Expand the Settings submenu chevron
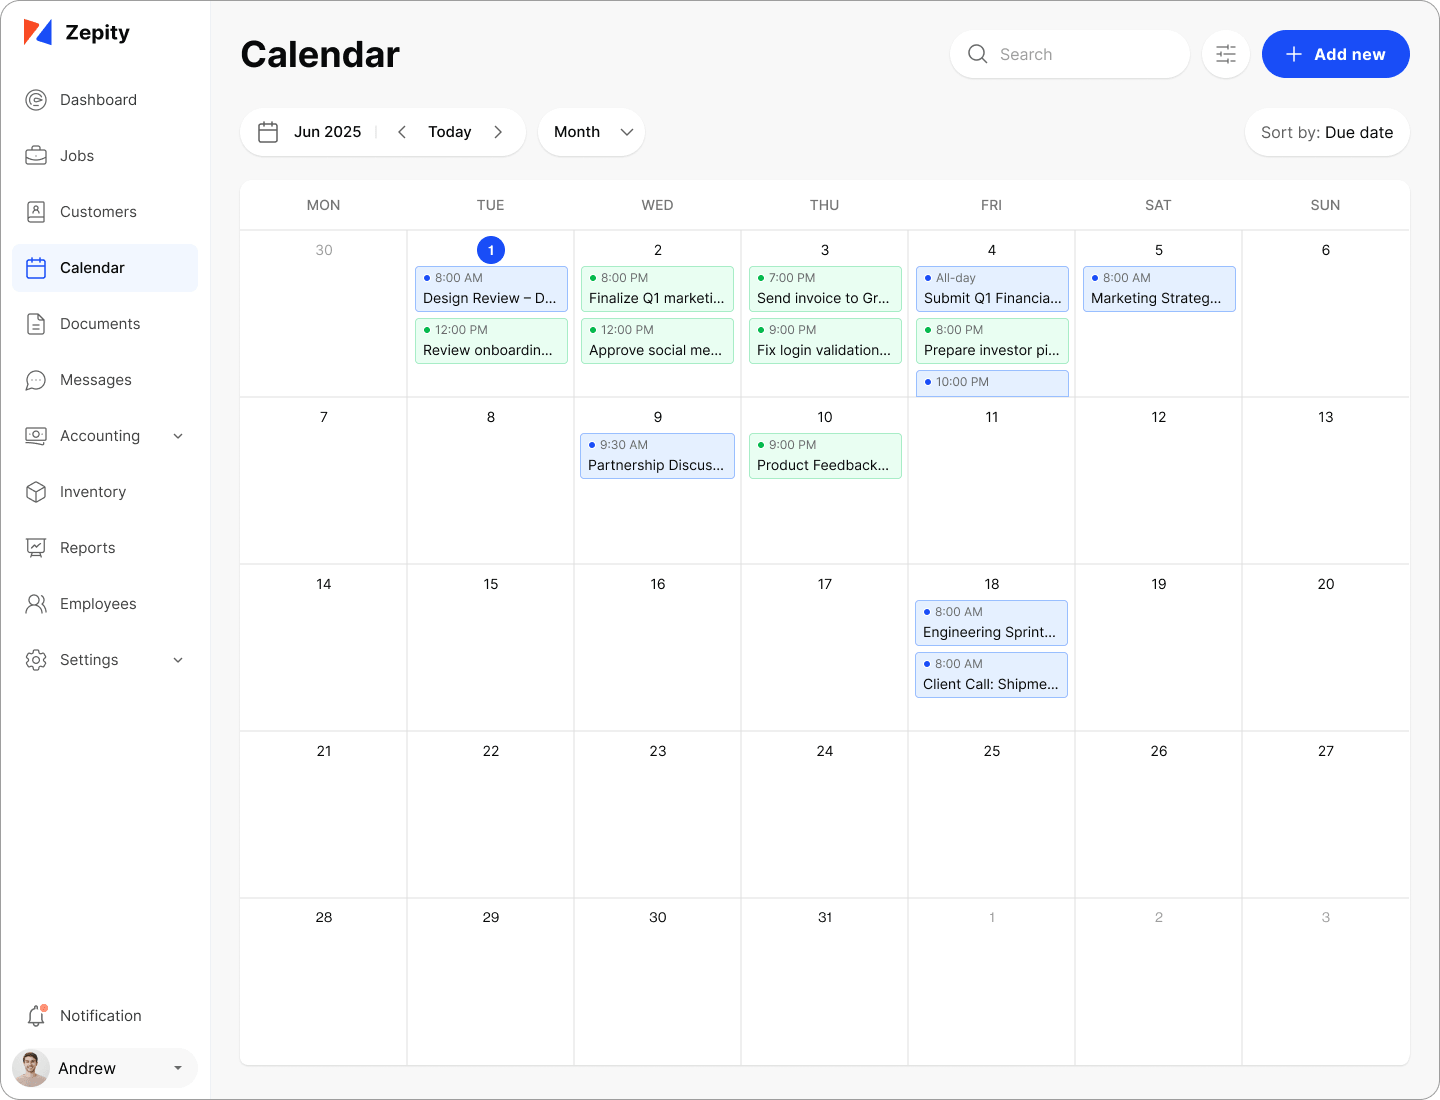The height and width of the screenshot is (1100, 1440). tap(178, 660)
